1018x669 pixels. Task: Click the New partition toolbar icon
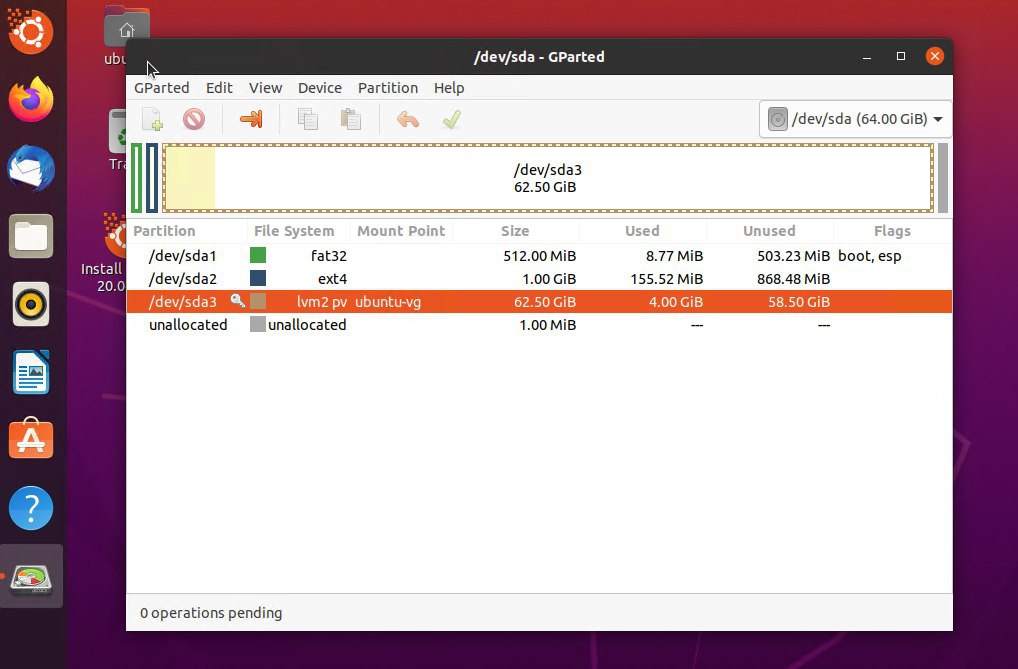tap(152, 120)
